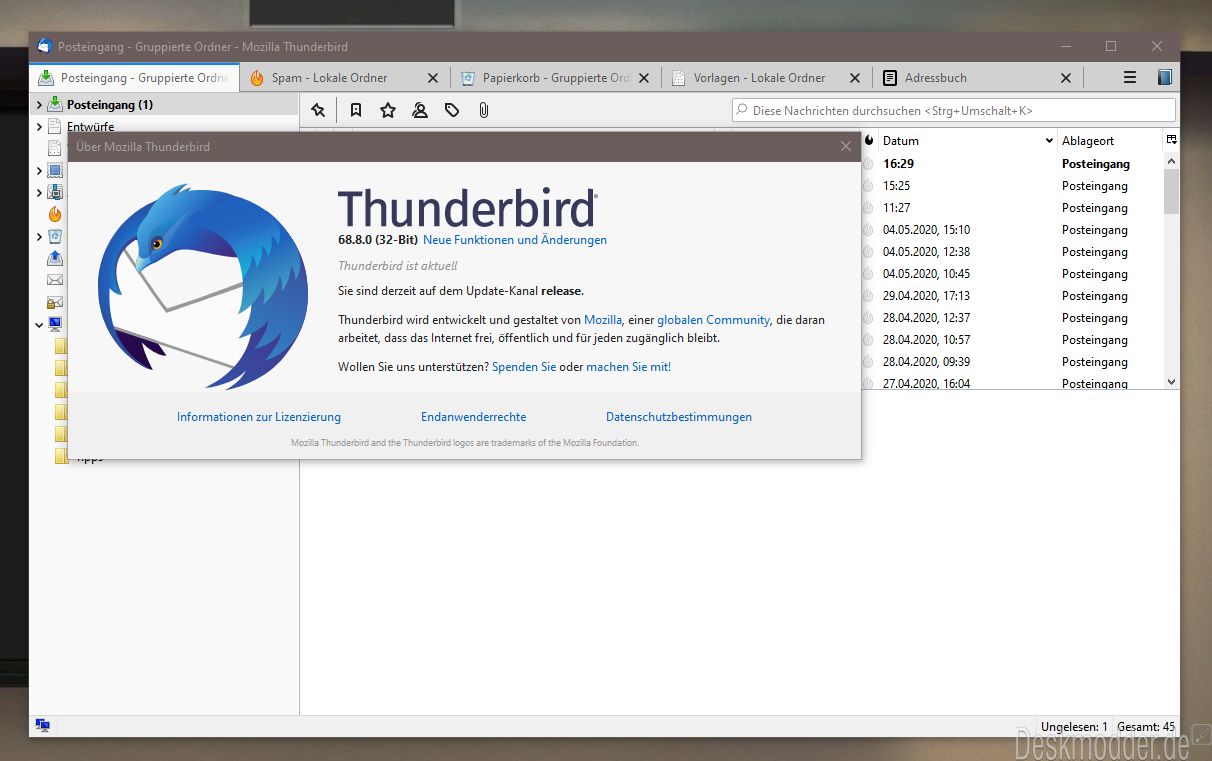Click the blue book icon beside the menu
Image resolution: width=1212 pixels, height=761 pixels.
[x=1164, y=77]
